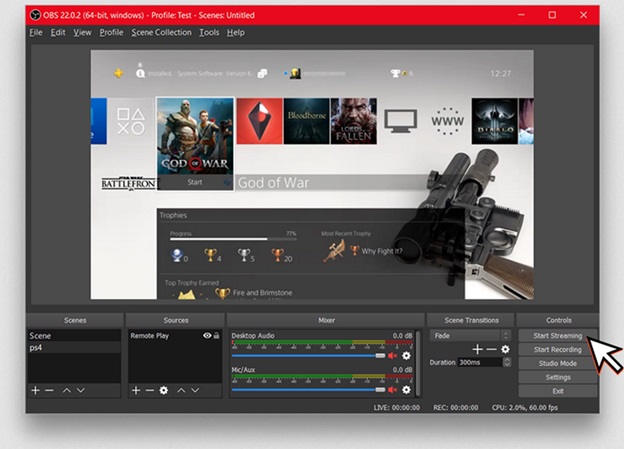Open the Settings button in Controls

click(558, 377)
